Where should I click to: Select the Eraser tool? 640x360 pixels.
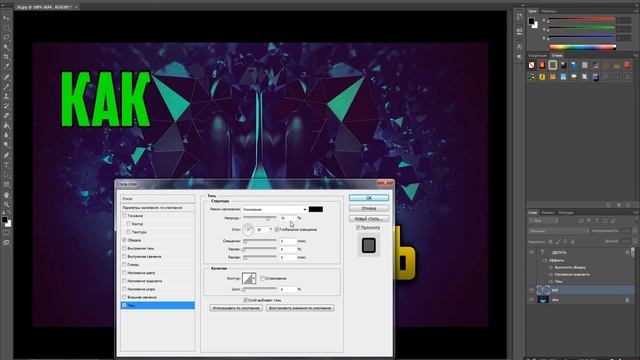tap(6, 116)
